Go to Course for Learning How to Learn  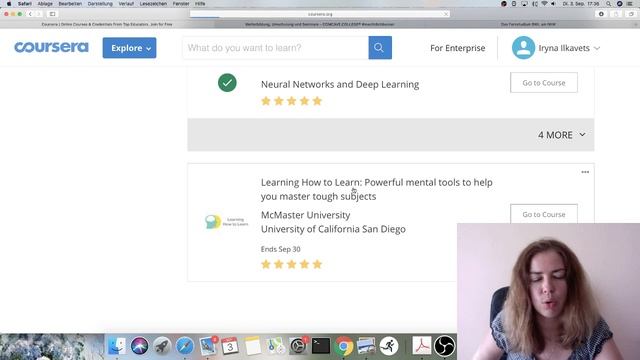tap(544, 214)
